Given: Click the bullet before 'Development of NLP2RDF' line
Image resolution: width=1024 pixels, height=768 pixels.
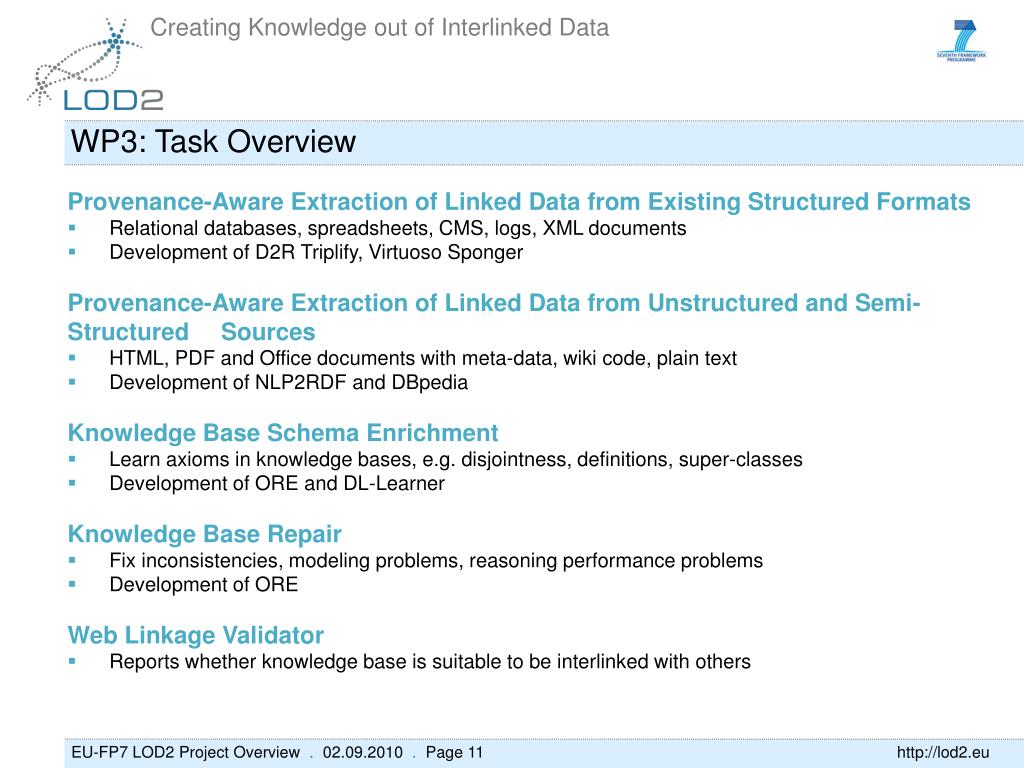Looking at the screenshot, I should coord(73,382).
